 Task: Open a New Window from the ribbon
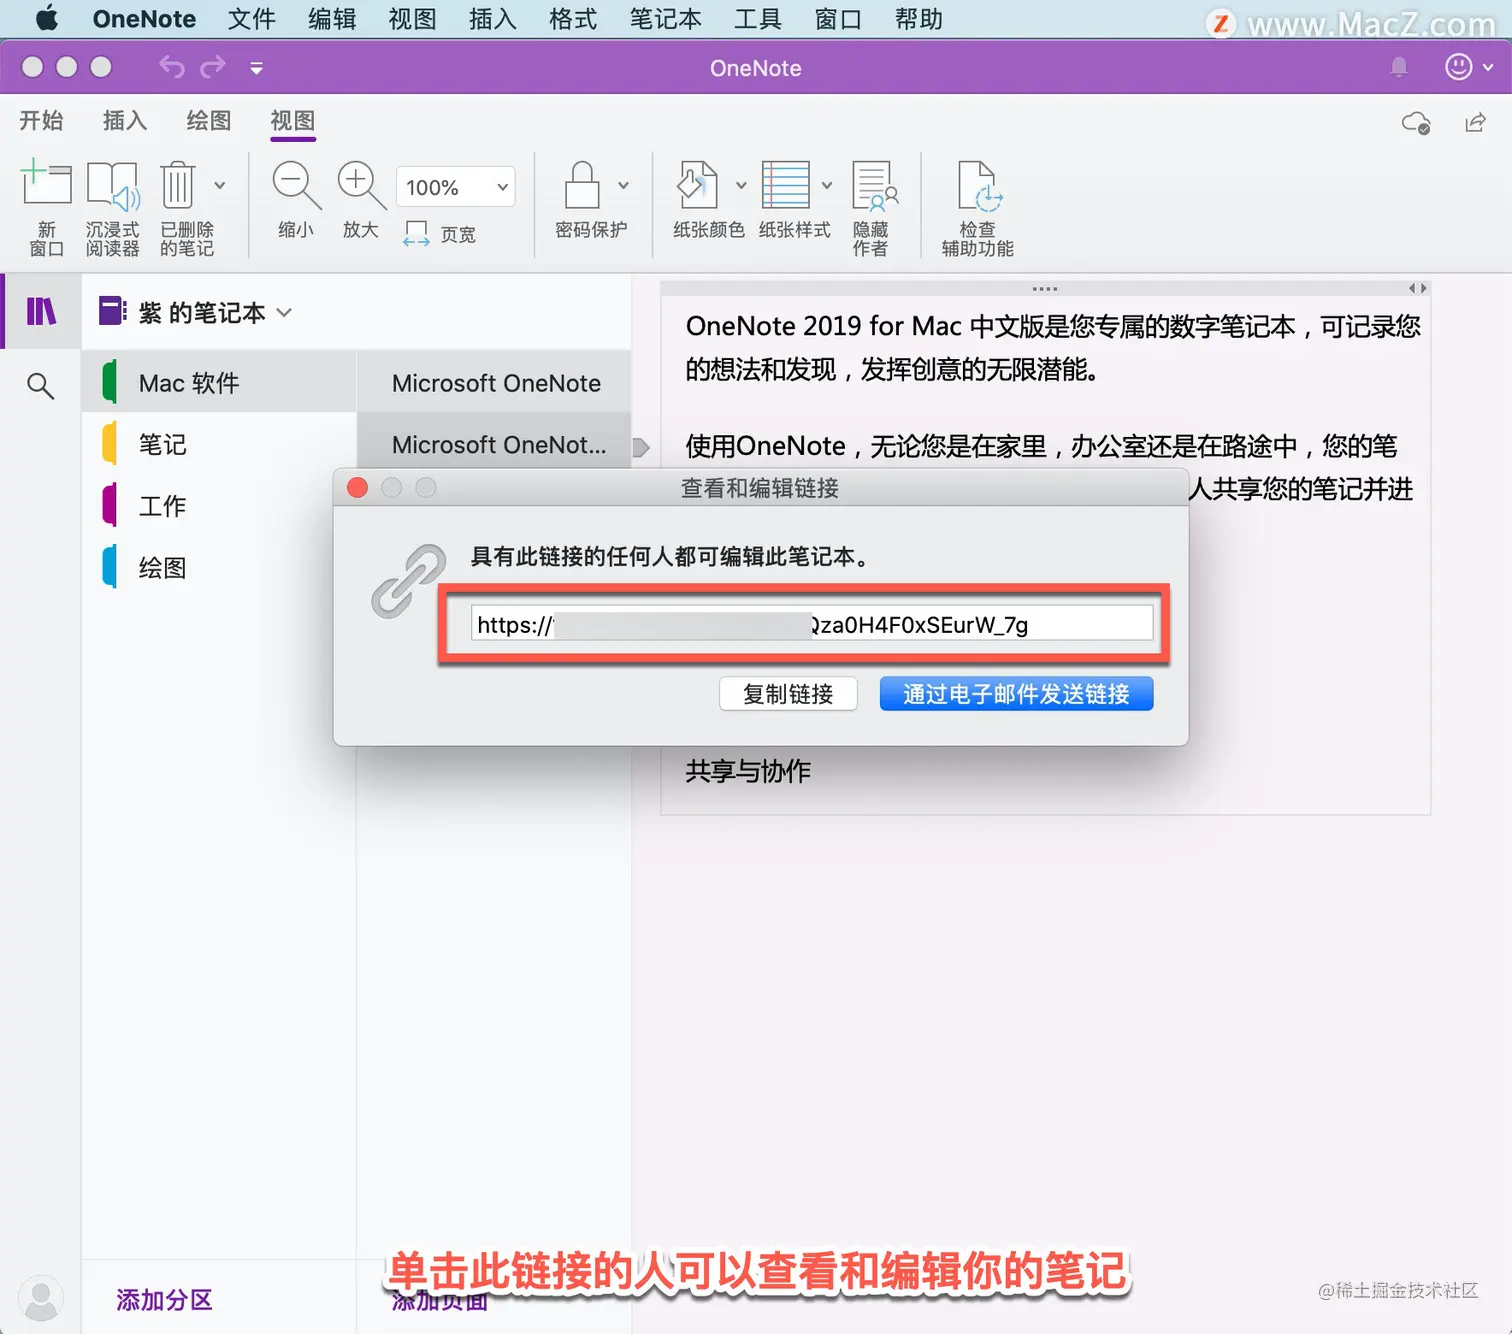46,207
